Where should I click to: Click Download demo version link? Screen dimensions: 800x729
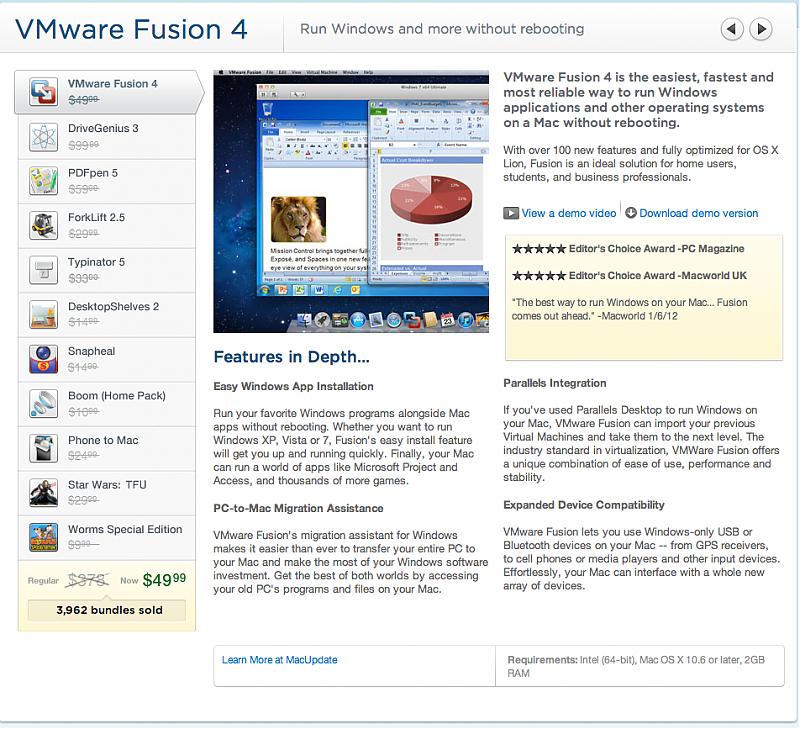[698, 213]
